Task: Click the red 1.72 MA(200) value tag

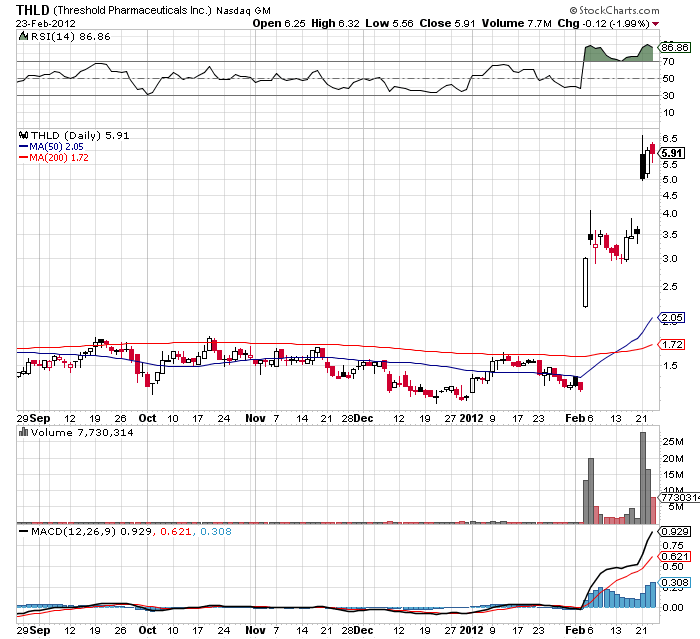Action: pyautogui.click(x=671, y=344)
